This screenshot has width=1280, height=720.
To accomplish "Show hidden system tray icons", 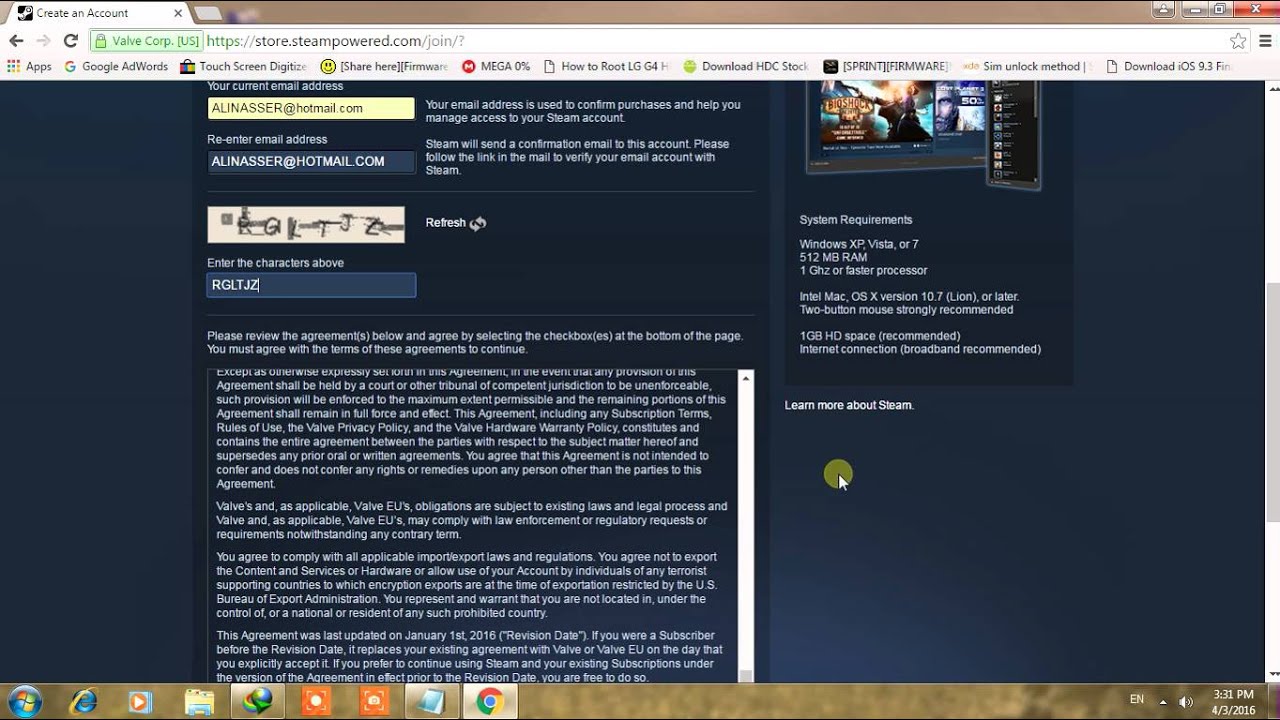I will click(x=1164, y=701).
